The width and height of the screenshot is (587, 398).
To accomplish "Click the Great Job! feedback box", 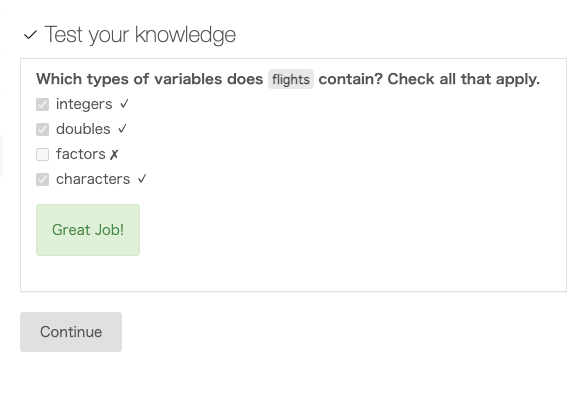I will click(x=88, y=230).
